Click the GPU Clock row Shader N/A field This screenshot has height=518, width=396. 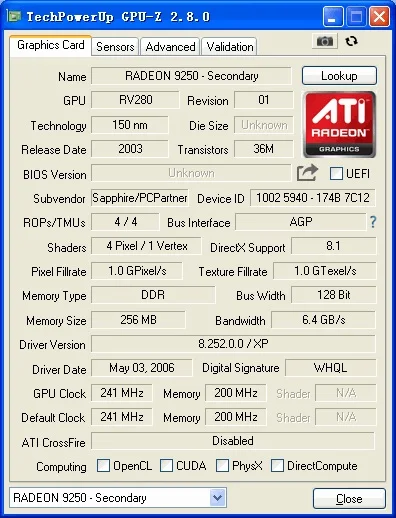pyautogui.click(x=346, y=393)
